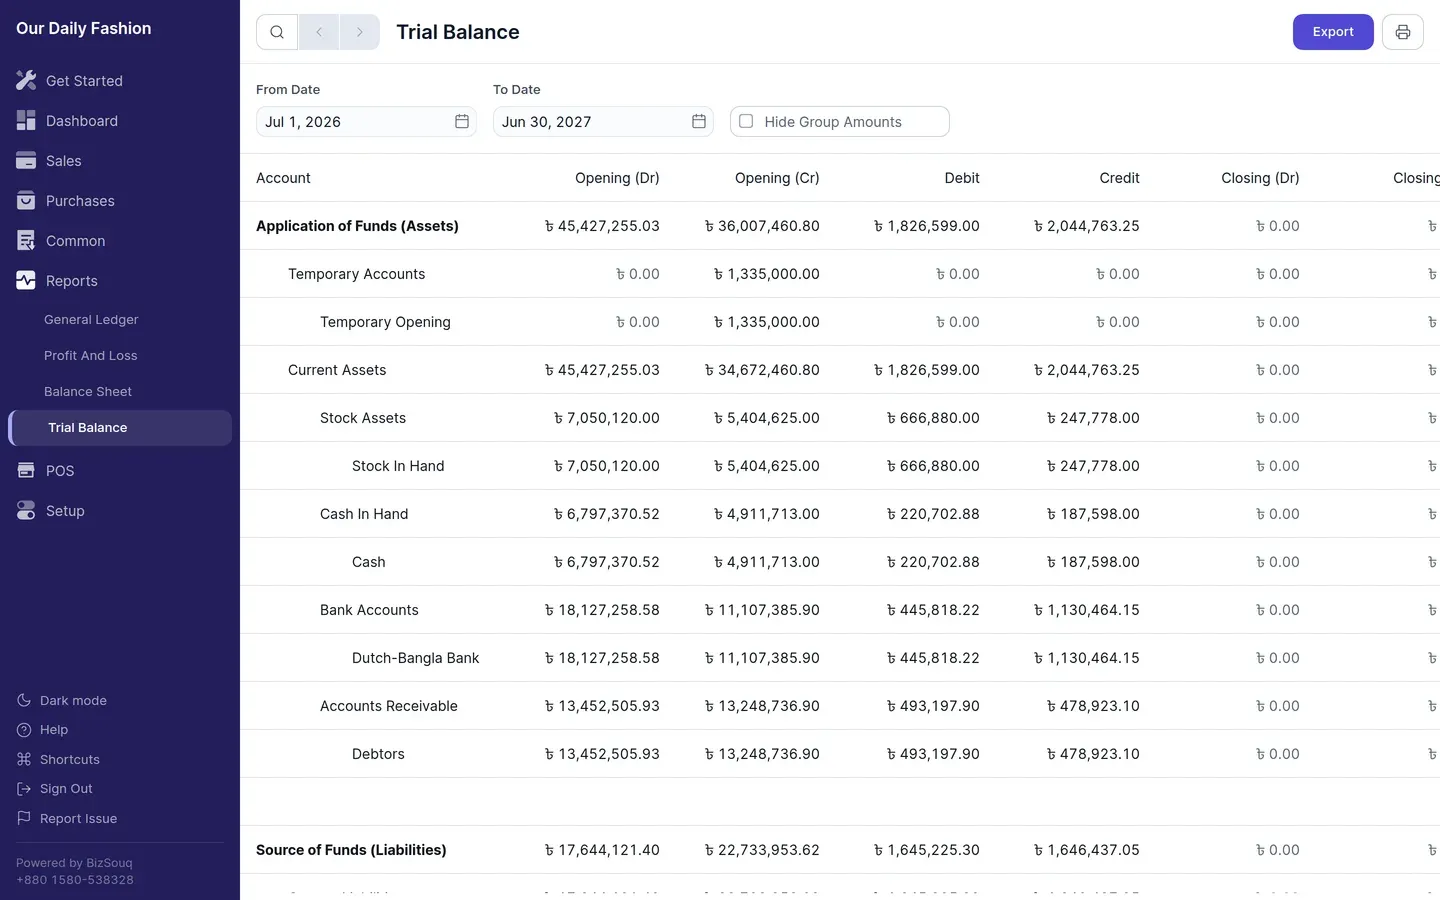Open the From Date field Jul 1, 2026
The image size is (1440, 900).
point(366,121)
